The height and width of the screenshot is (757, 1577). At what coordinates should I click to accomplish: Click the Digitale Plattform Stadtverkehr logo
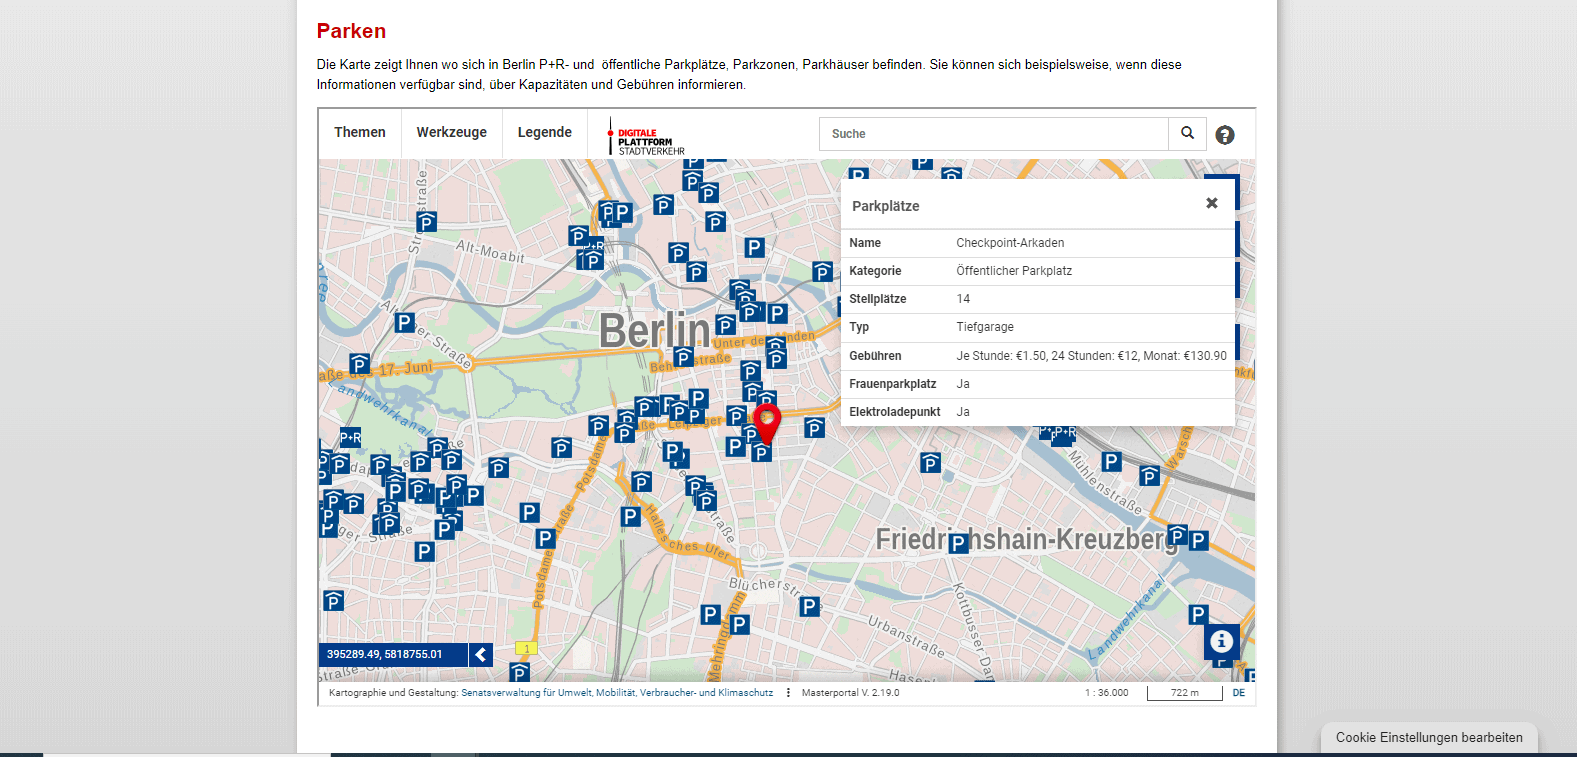pos(646,136)
